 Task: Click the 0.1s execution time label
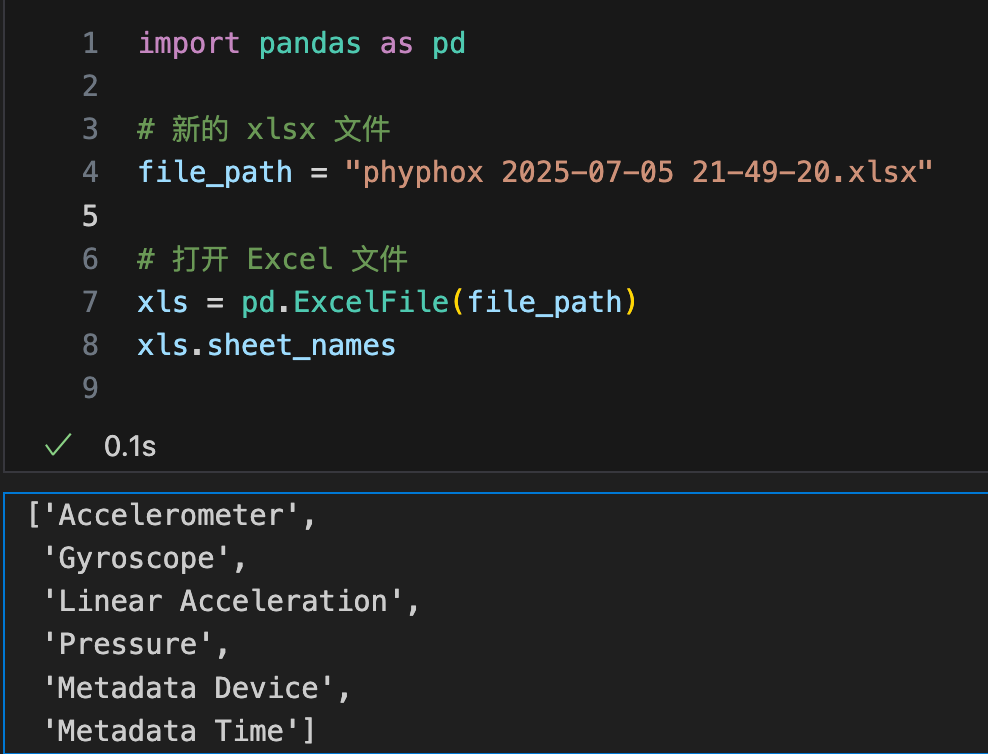130,446
